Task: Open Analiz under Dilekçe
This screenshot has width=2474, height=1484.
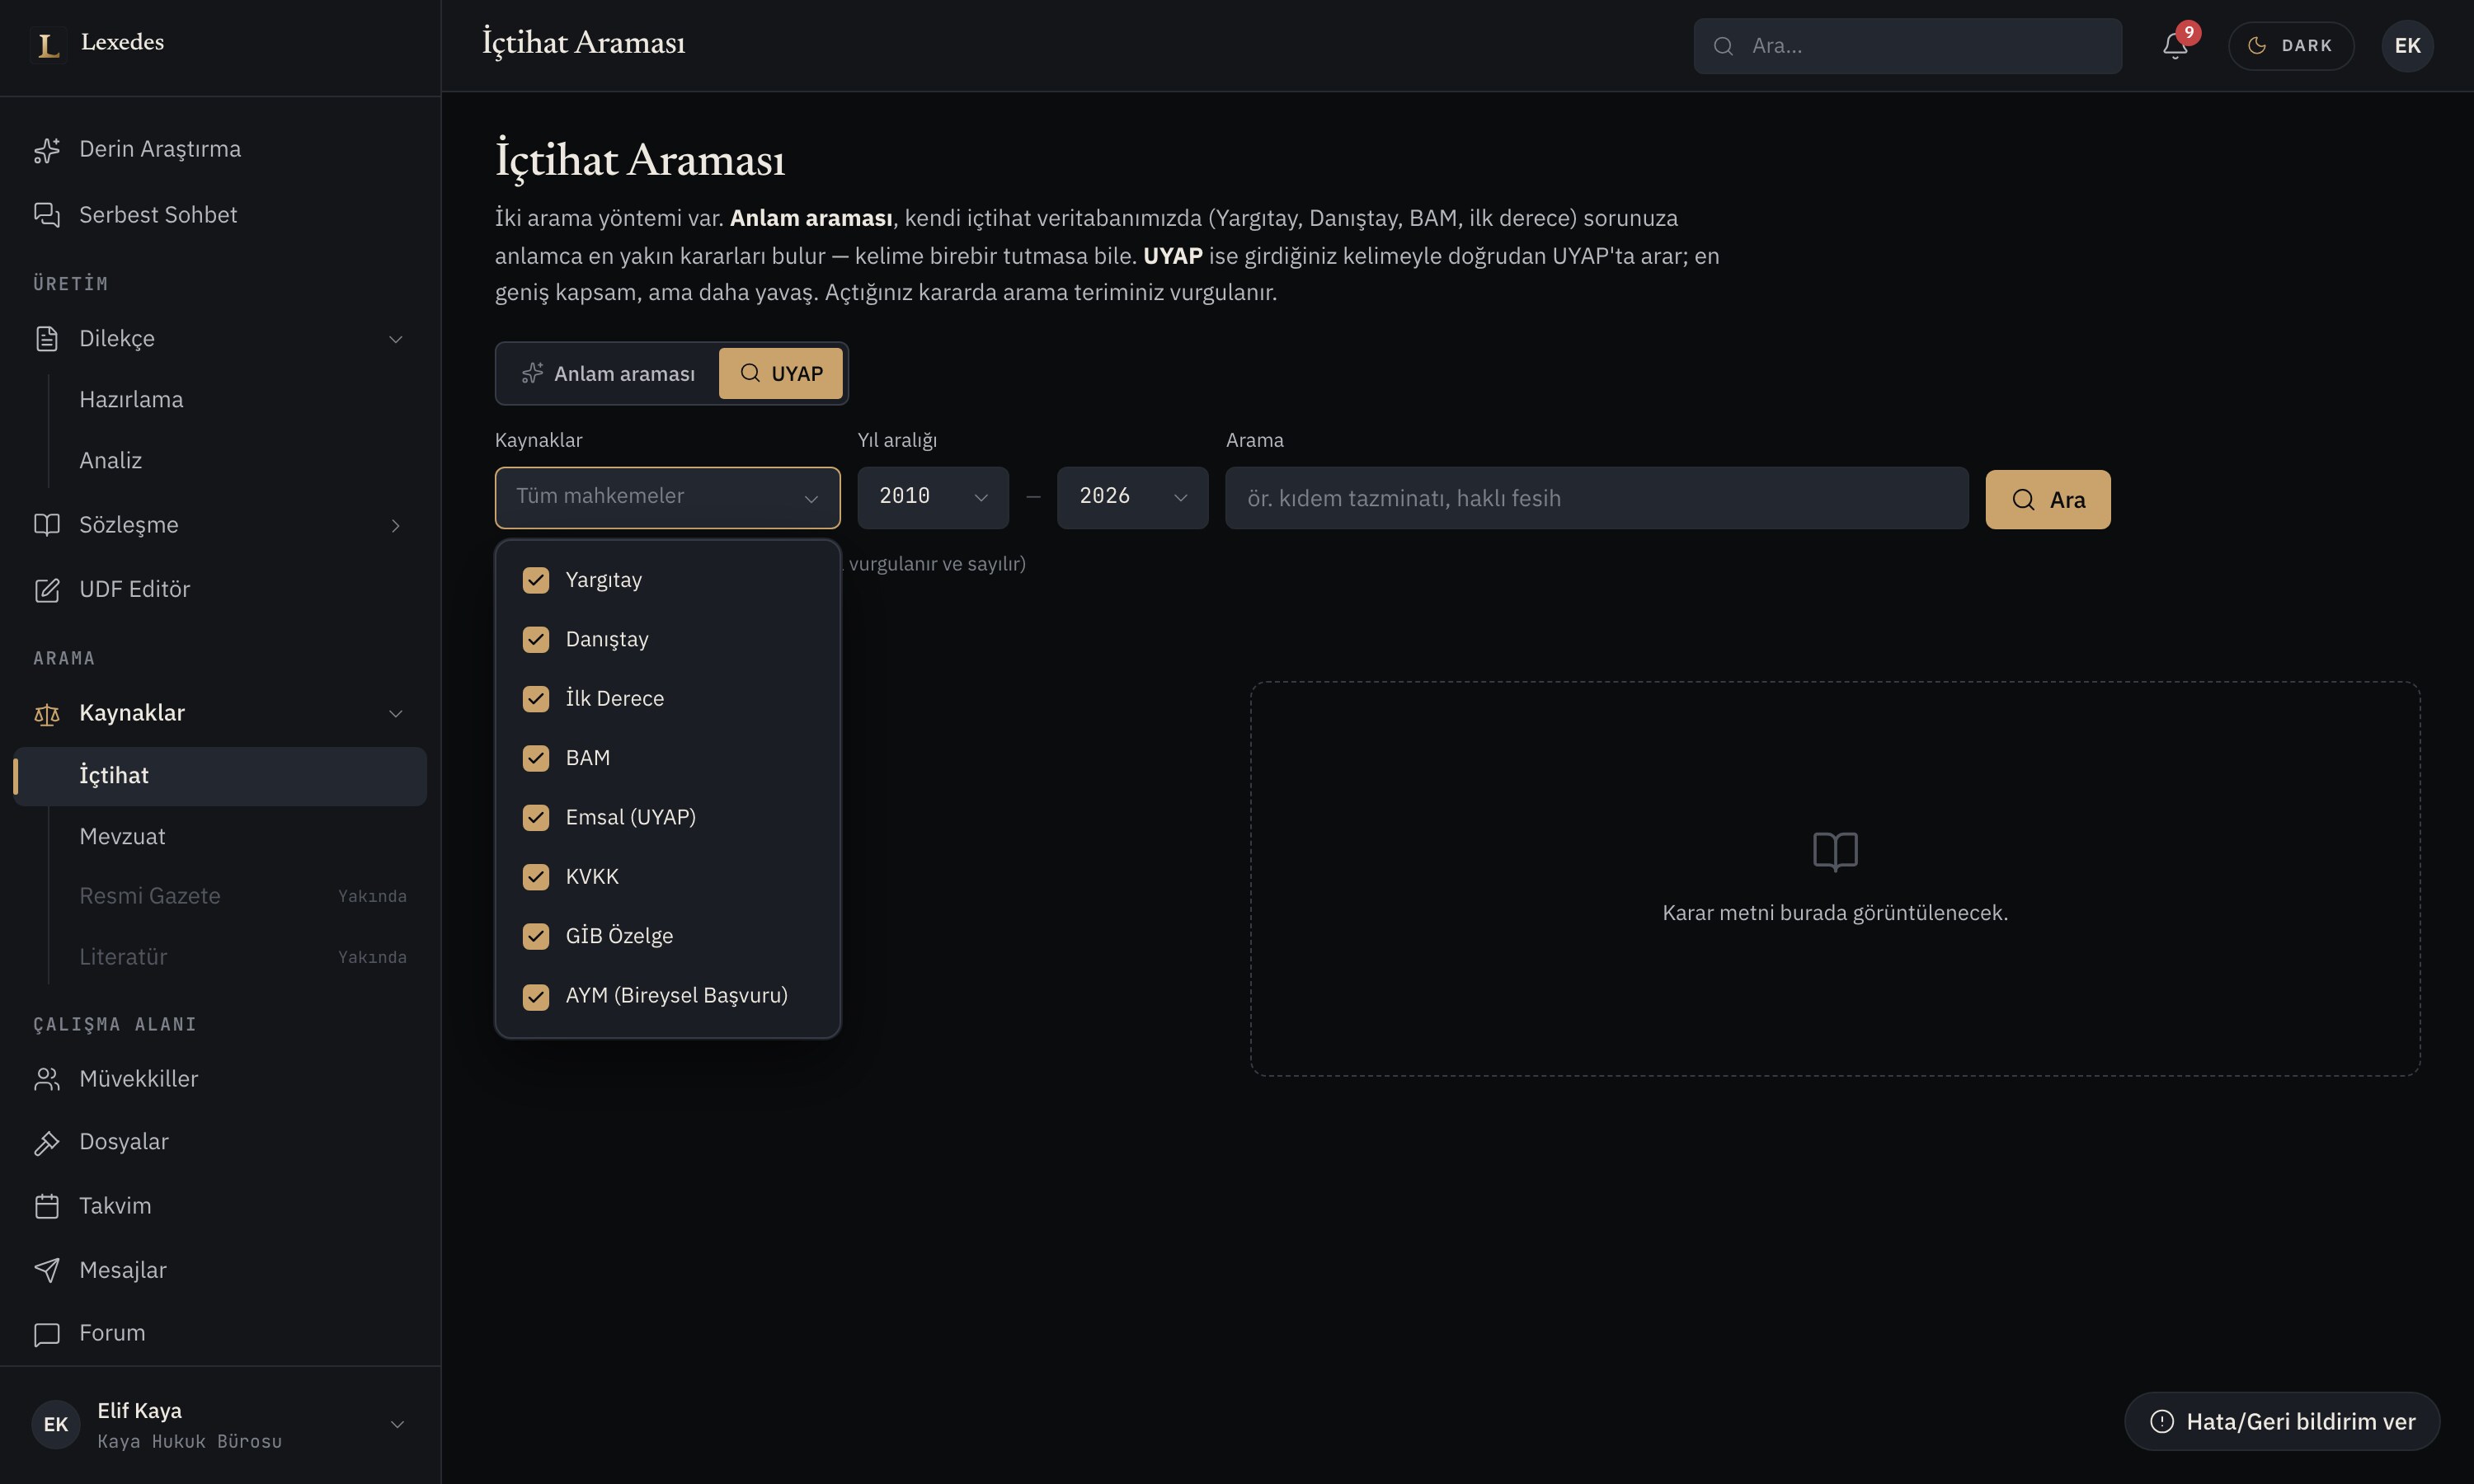Action: tap(110, 461)
